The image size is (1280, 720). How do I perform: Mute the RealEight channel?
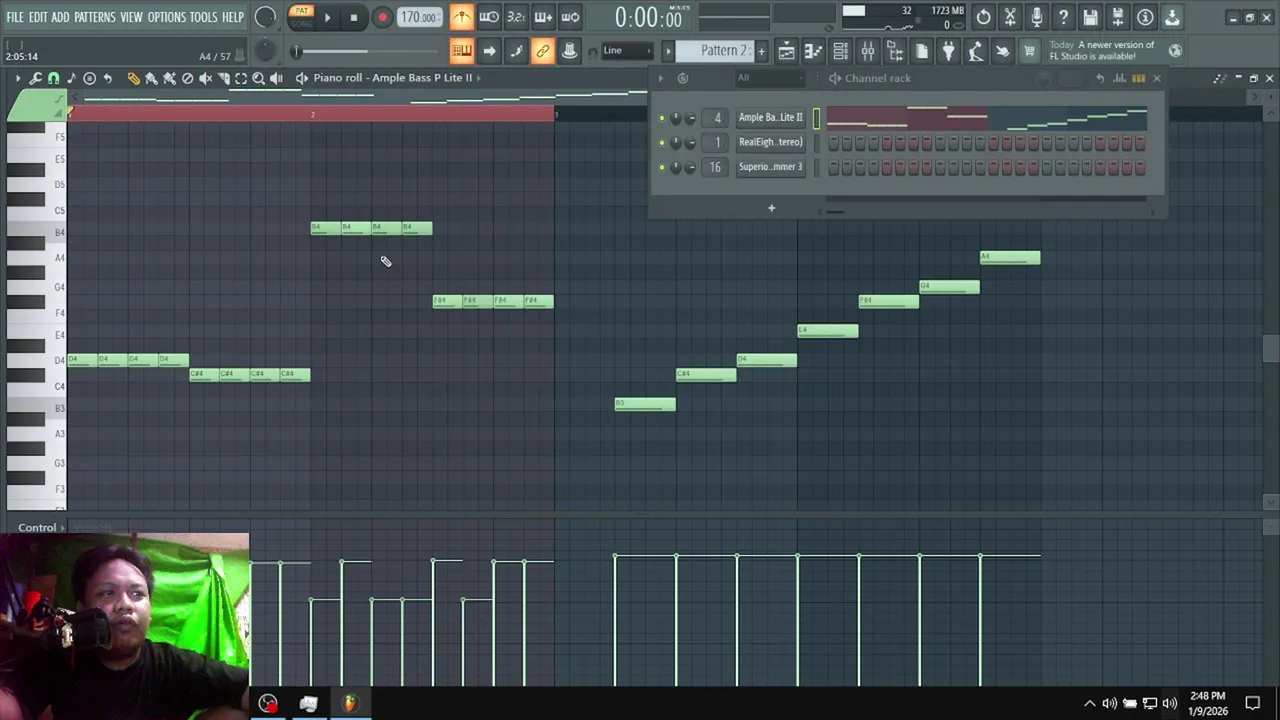[x=661, y=143]
